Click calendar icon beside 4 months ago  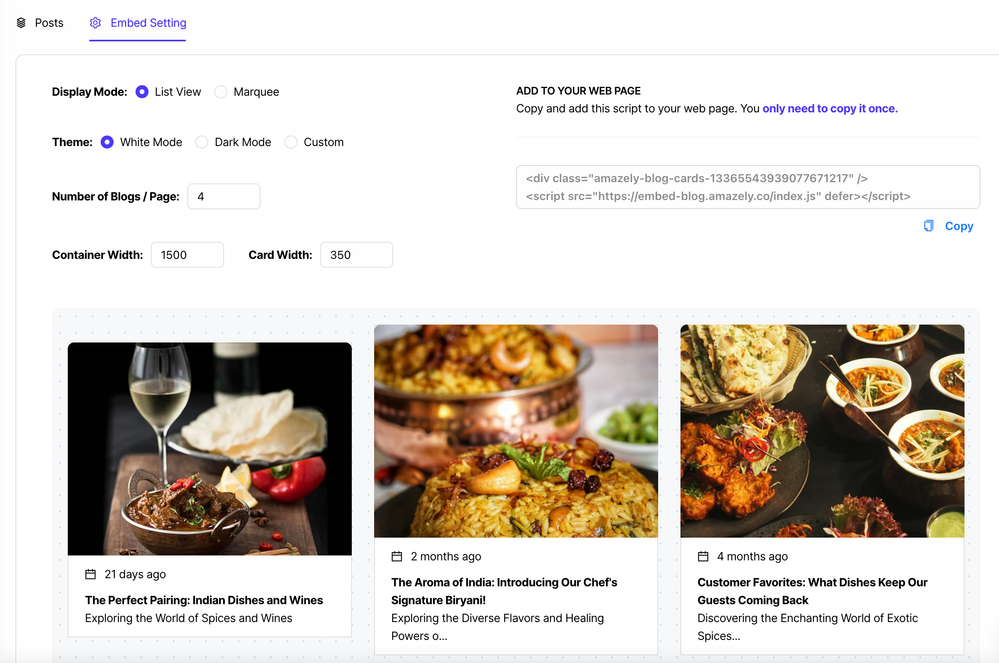coord(703,556)
